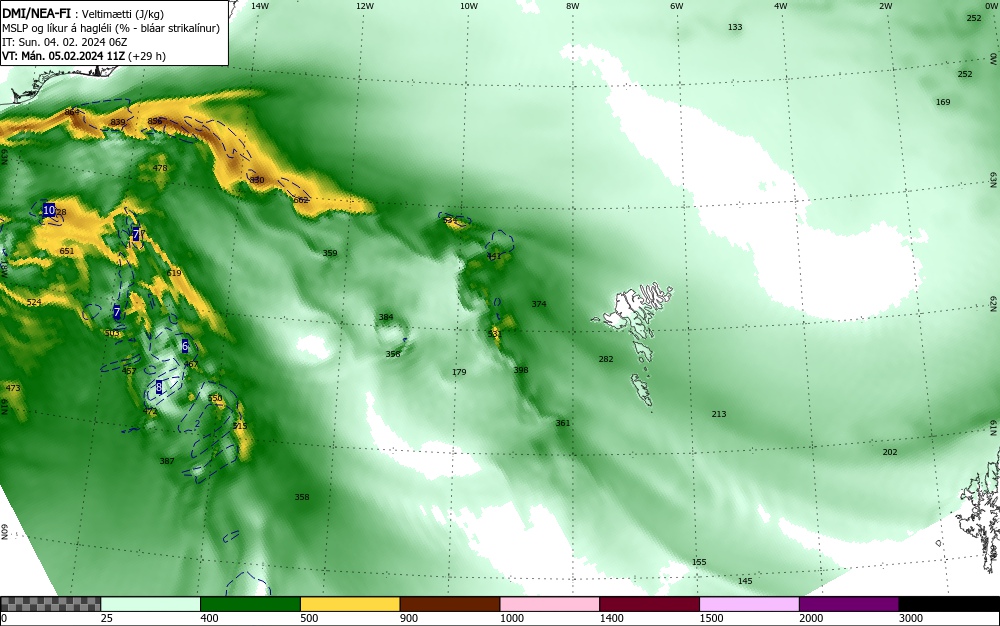
Task: Click the 4W longitude label
Action: (x=781, y=6)
